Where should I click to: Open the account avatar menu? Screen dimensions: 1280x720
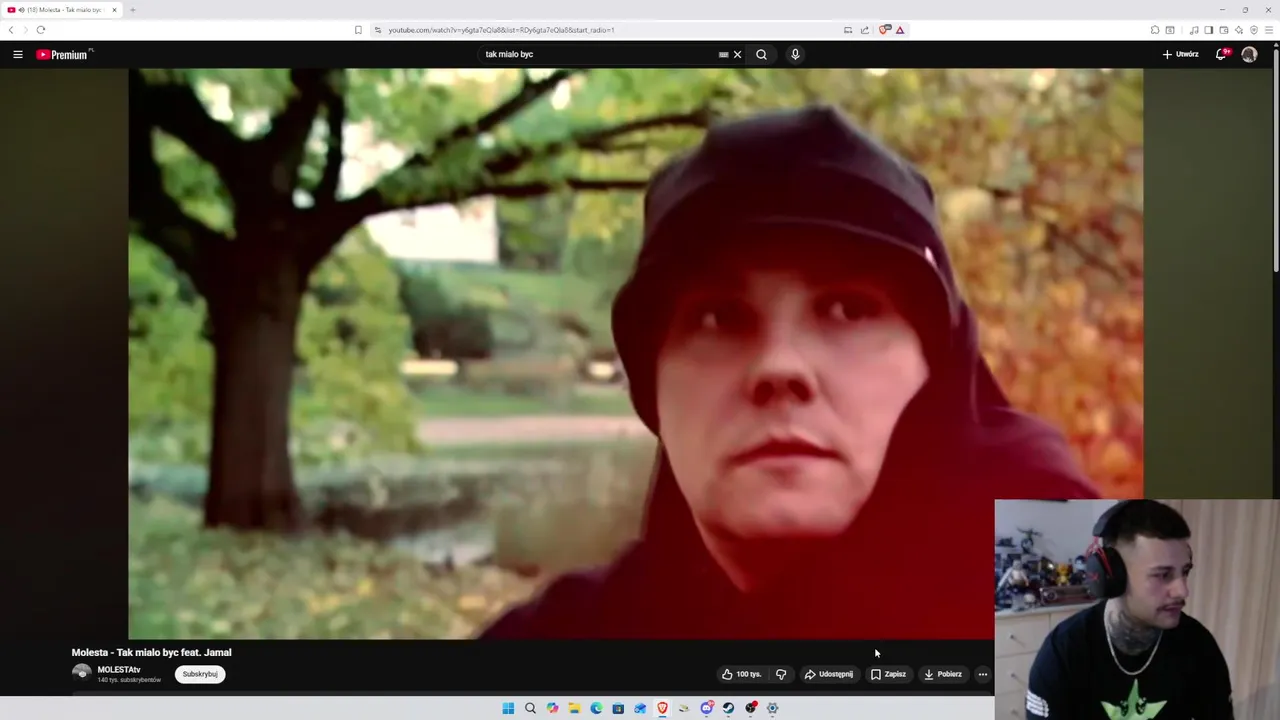(x=1249, y=54)
